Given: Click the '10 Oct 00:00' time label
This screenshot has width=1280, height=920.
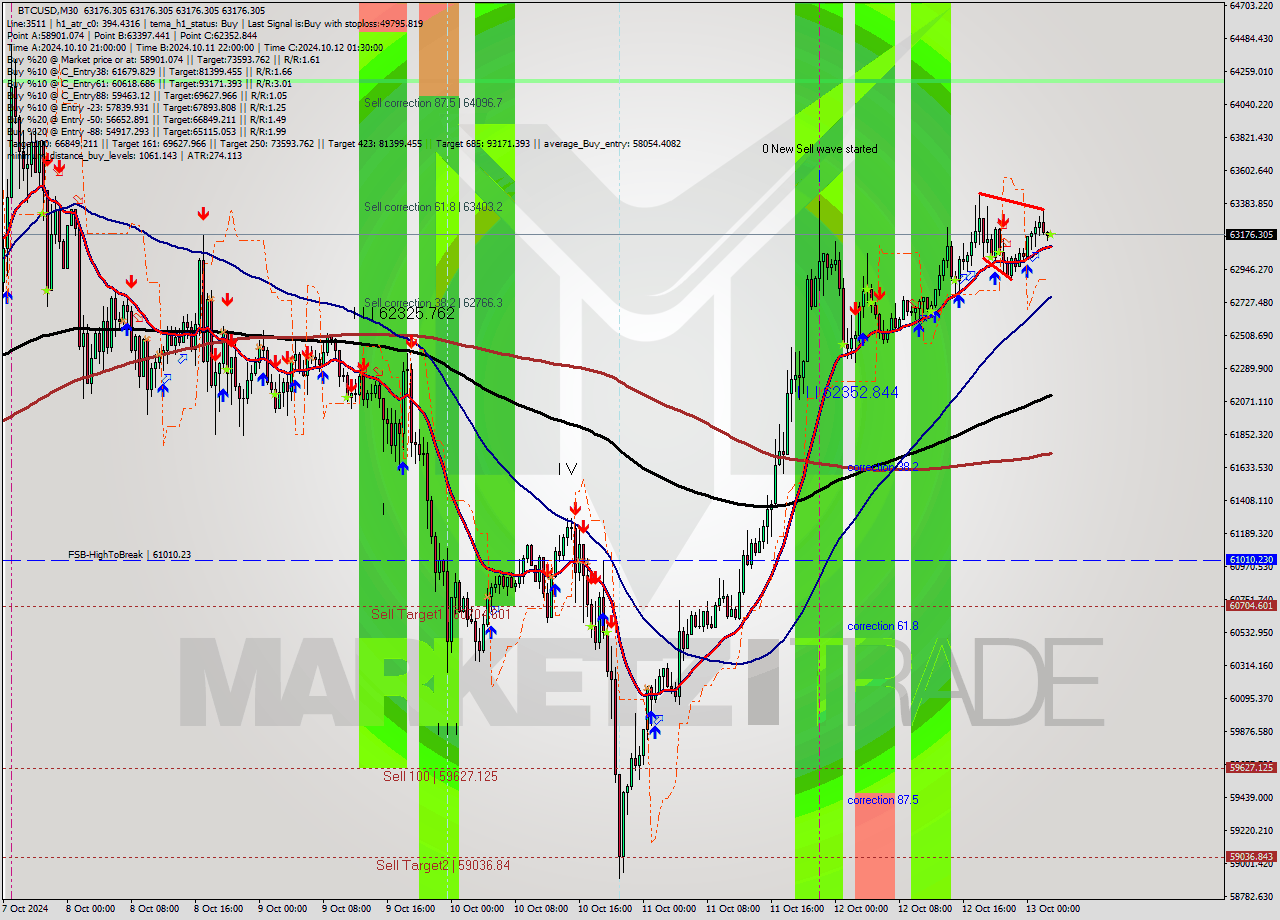Looking at the screenshot, I should pyautogui.click(x=476, y=909).
